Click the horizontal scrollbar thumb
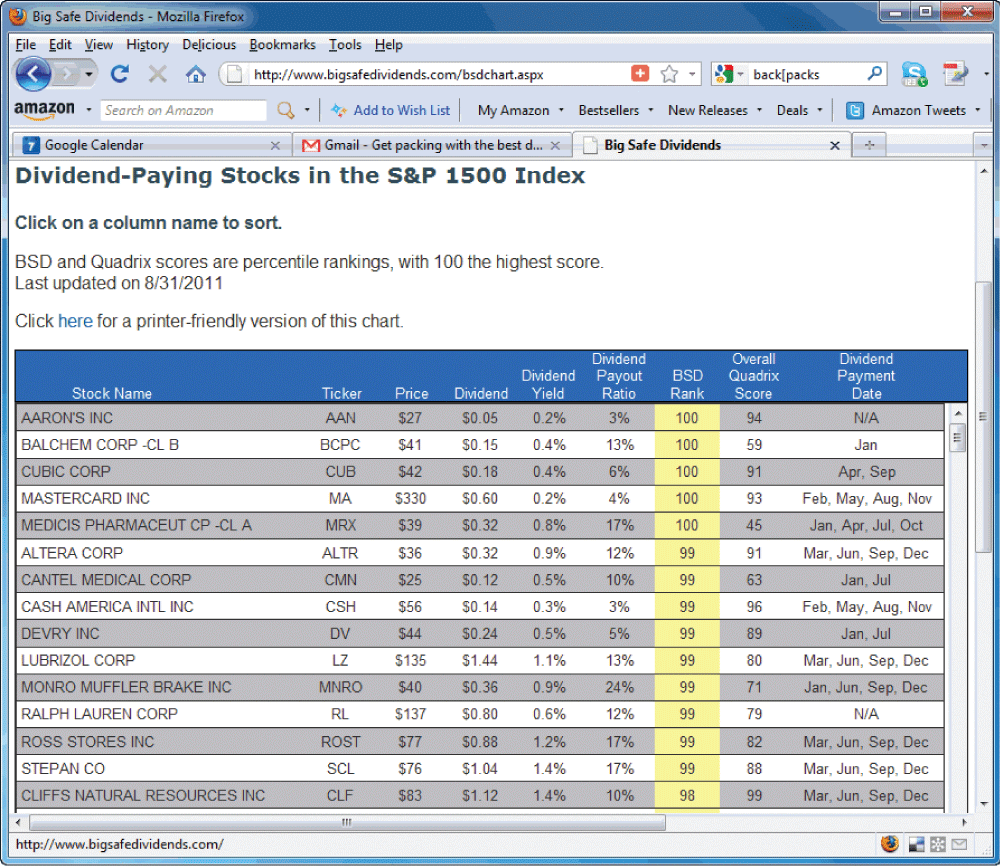Viewport: 1000px width, 866px height. (x=348, y=823)
